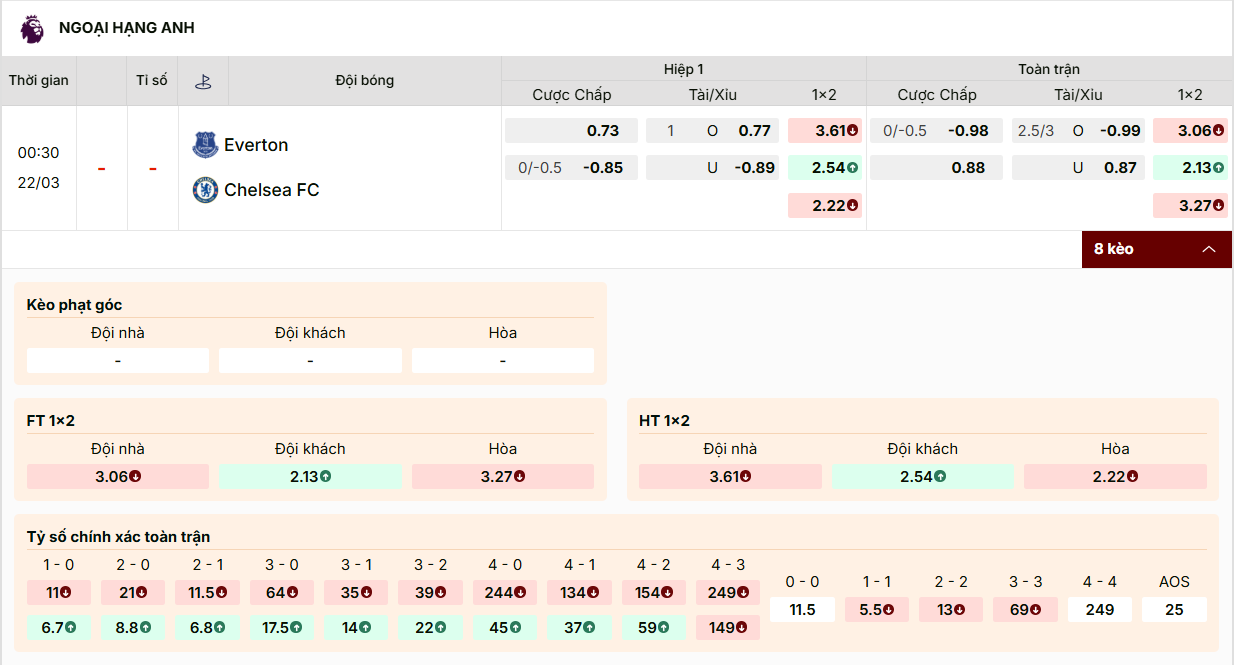
Task: Select the Hiệp 1 handicap odds -0.85
Action: coord(571,167)
